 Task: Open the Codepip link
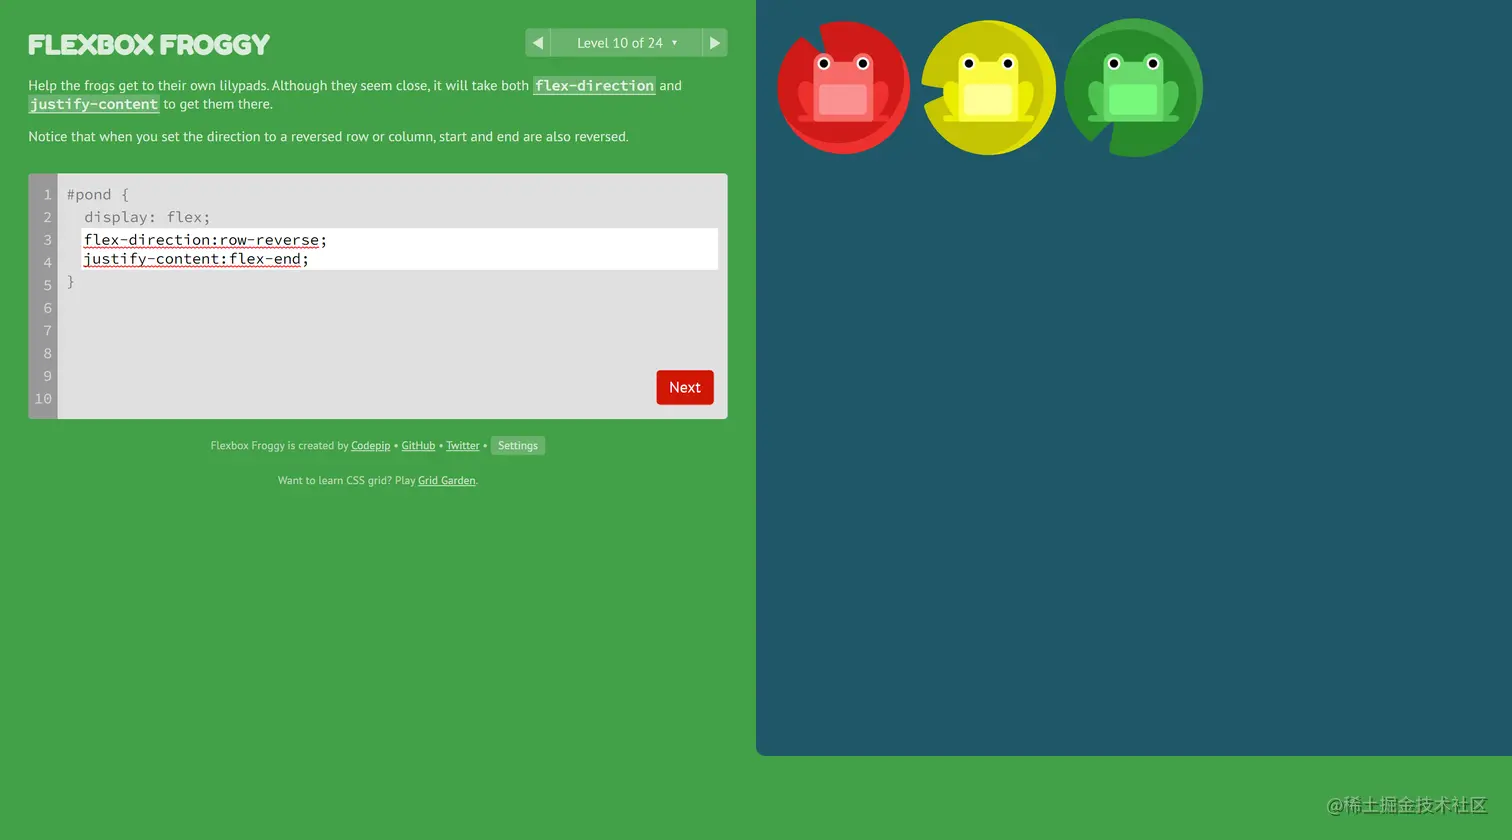[371, 446]
